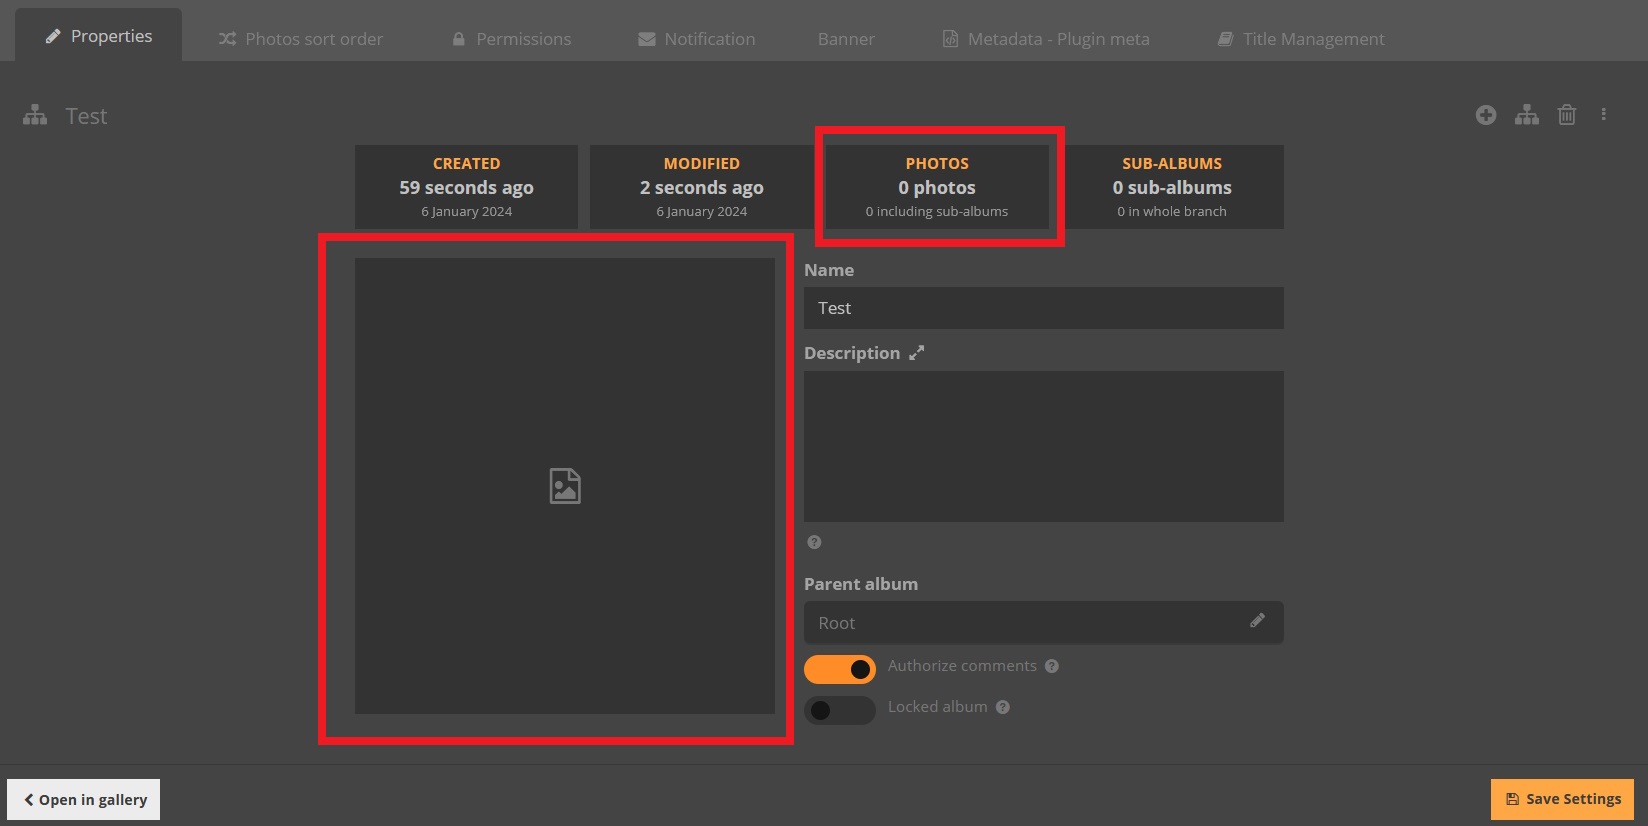Image resolution: width=1648 pixels, height=826 pixels.
Task: Switch to Photos sort order tab
Action: [x=301, y=39]
